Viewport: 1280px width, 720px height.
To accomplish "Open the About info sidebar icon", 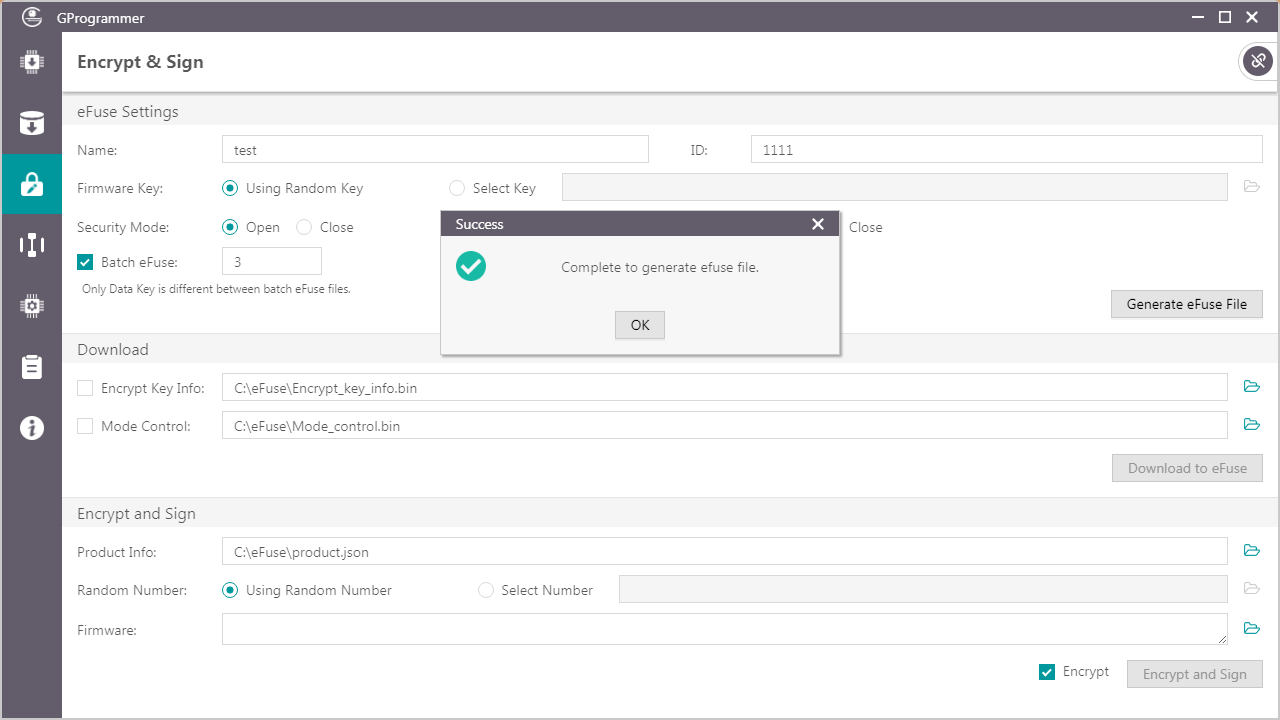I will click(x=31, y=428).
